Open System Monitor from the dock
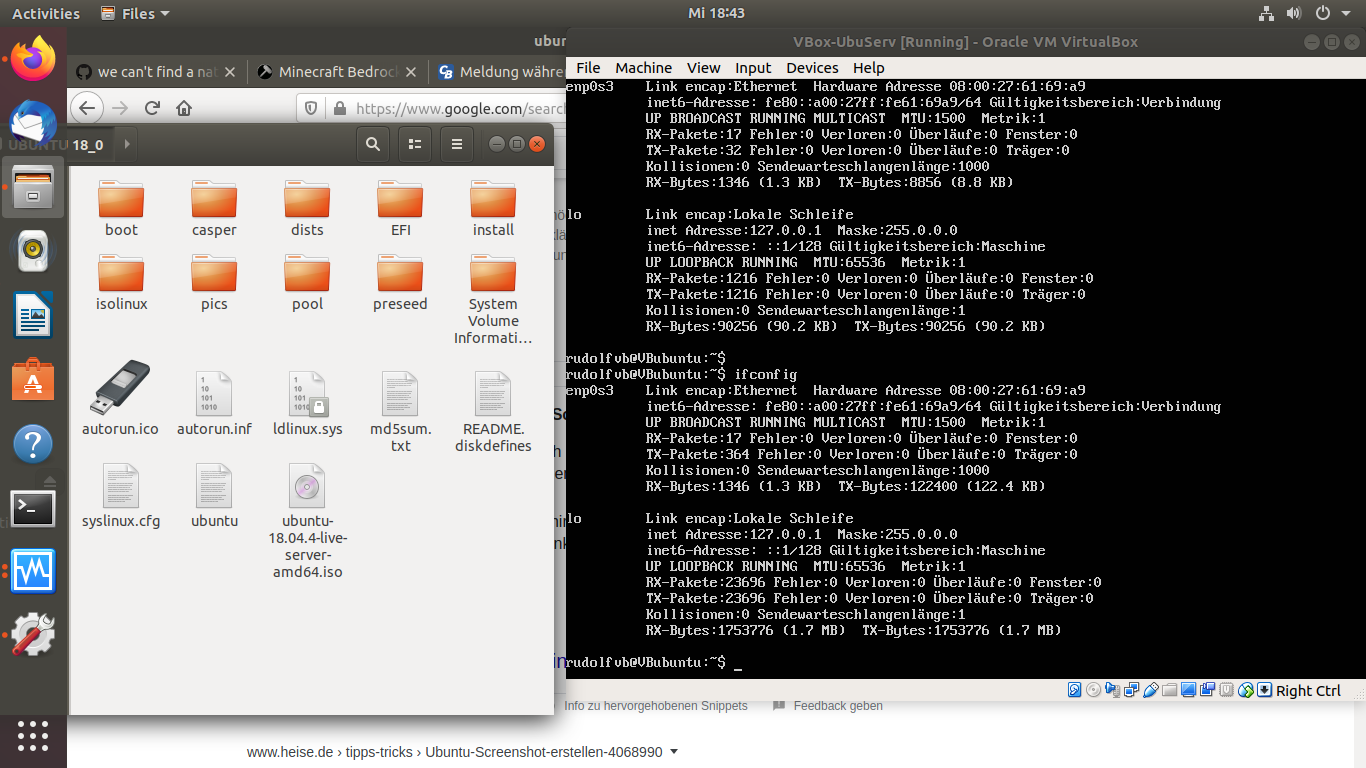Image resolution: width=1366 pixels, height=768 pixels. tap(33, 572)
